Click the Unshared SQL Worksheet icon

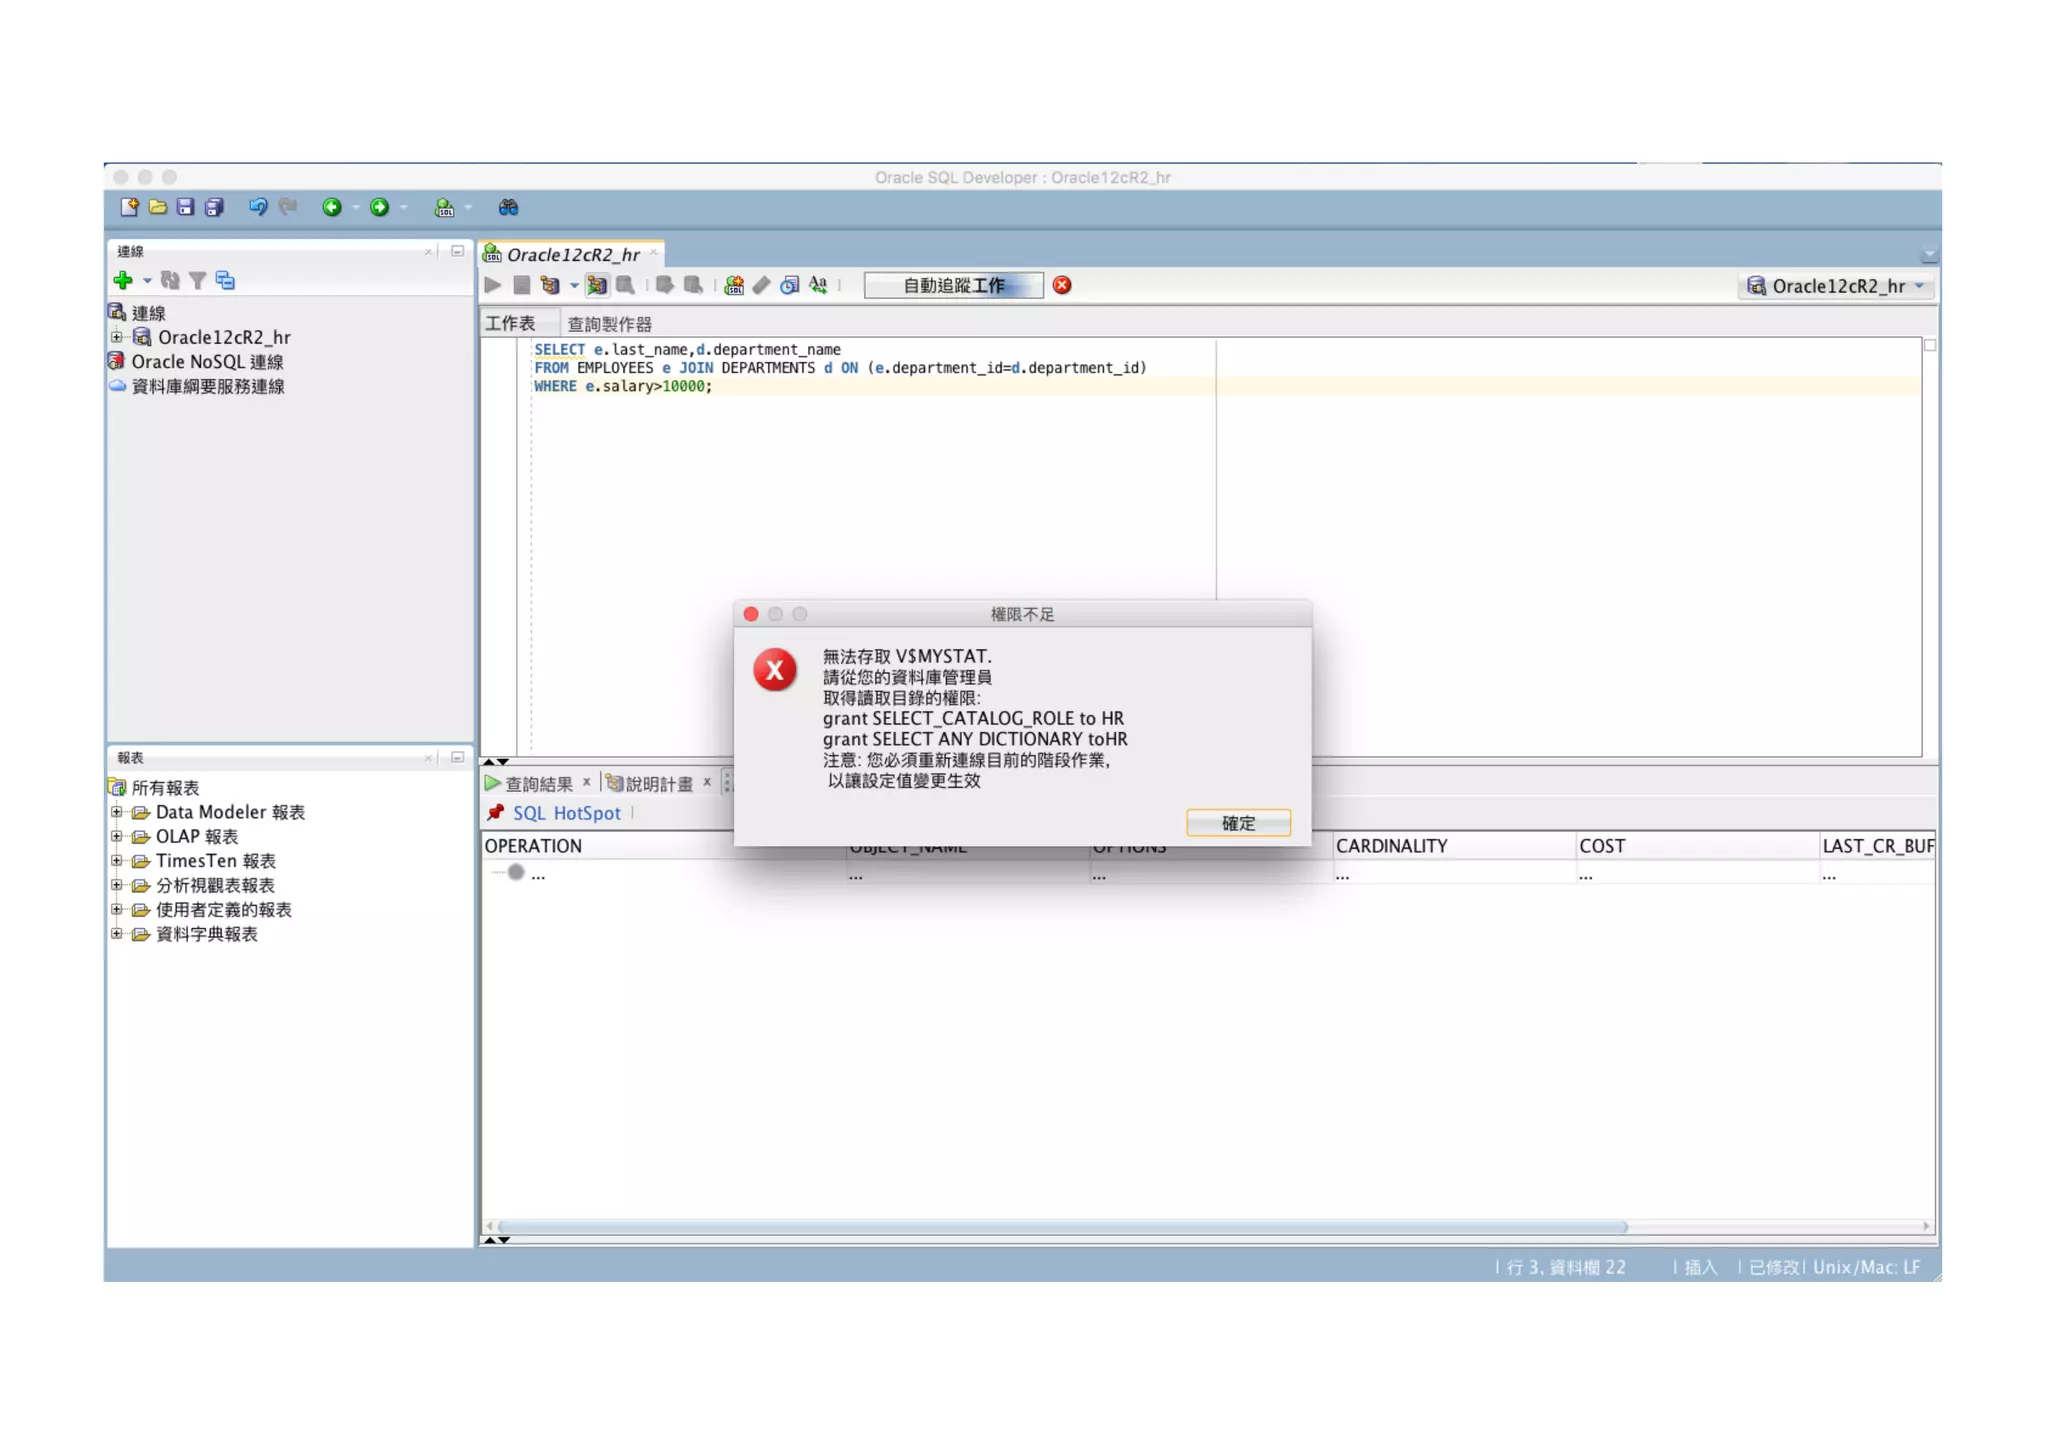tap(734, 285)
